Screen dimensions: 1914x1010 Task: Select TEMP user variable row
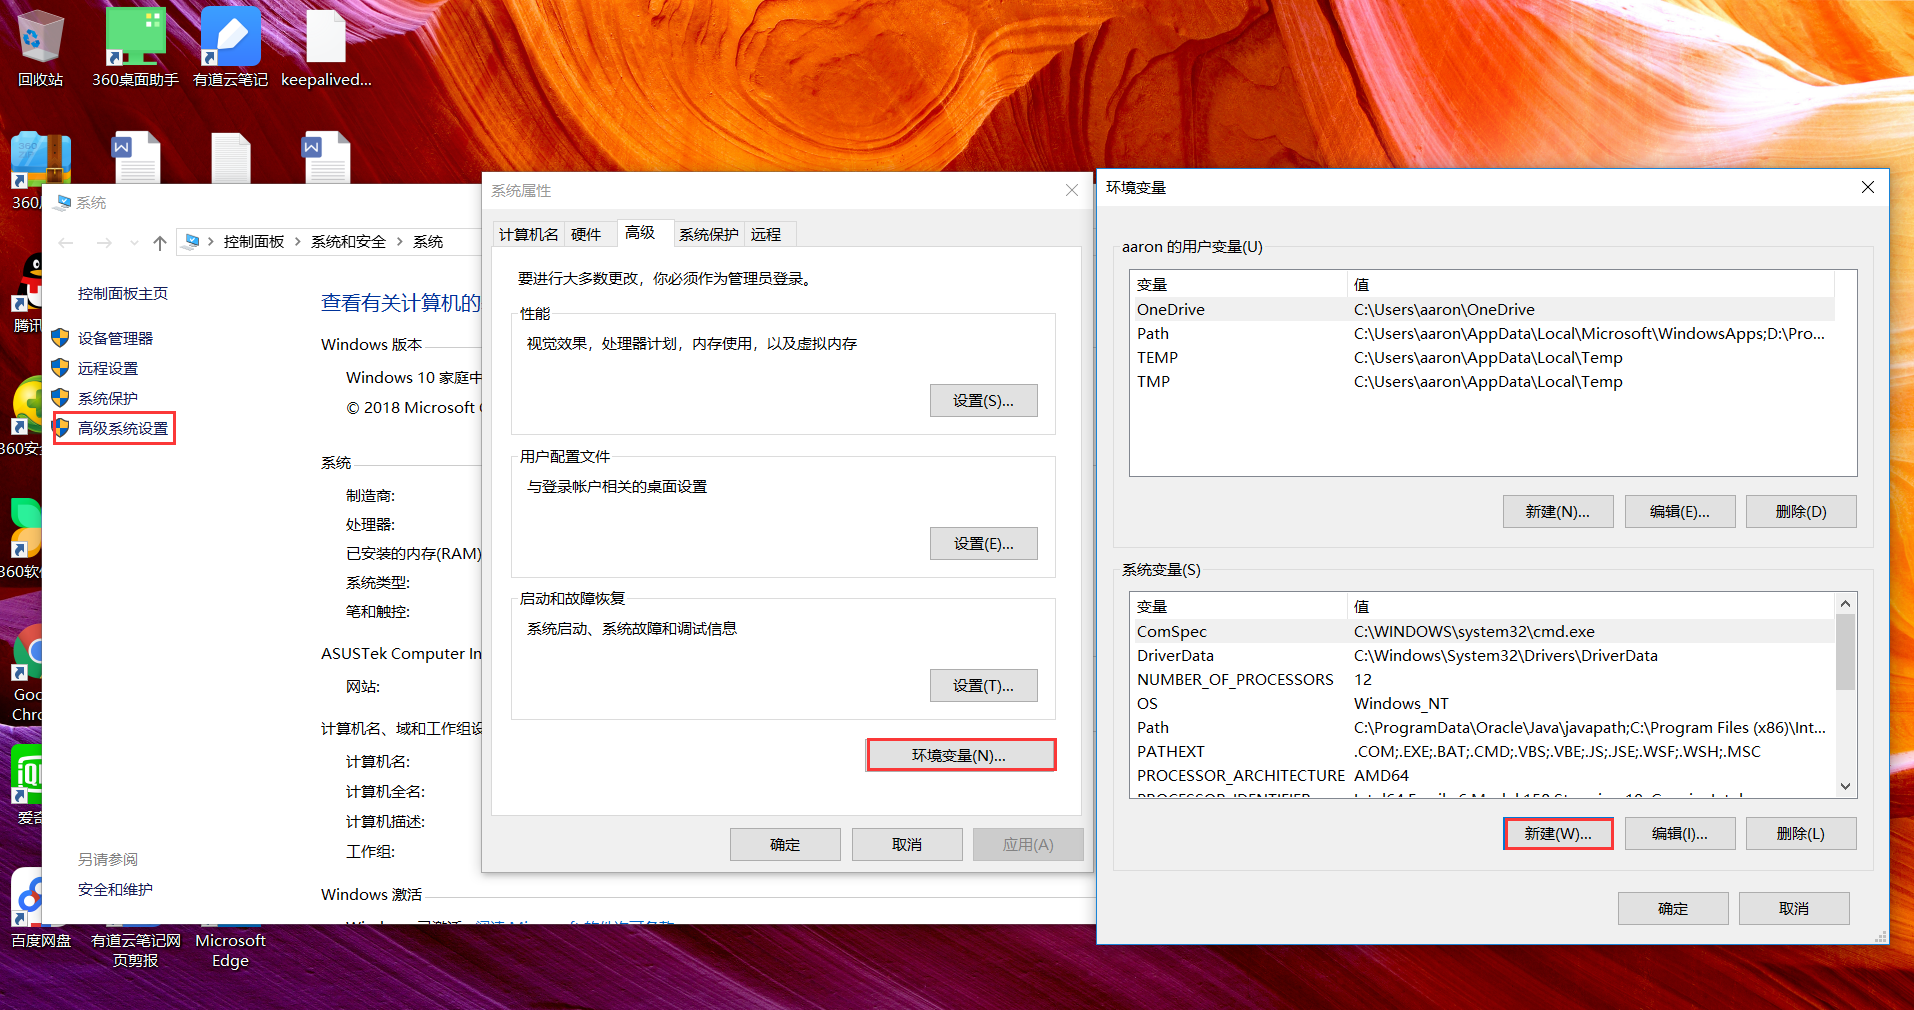1482,357
